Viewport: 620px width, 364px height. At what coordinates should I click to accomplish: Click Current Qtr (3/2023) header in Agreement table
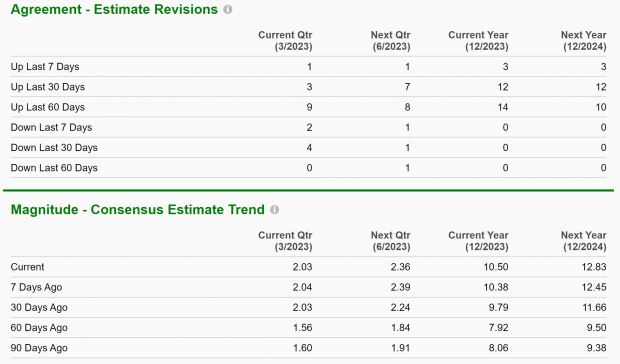pos(285,41)
